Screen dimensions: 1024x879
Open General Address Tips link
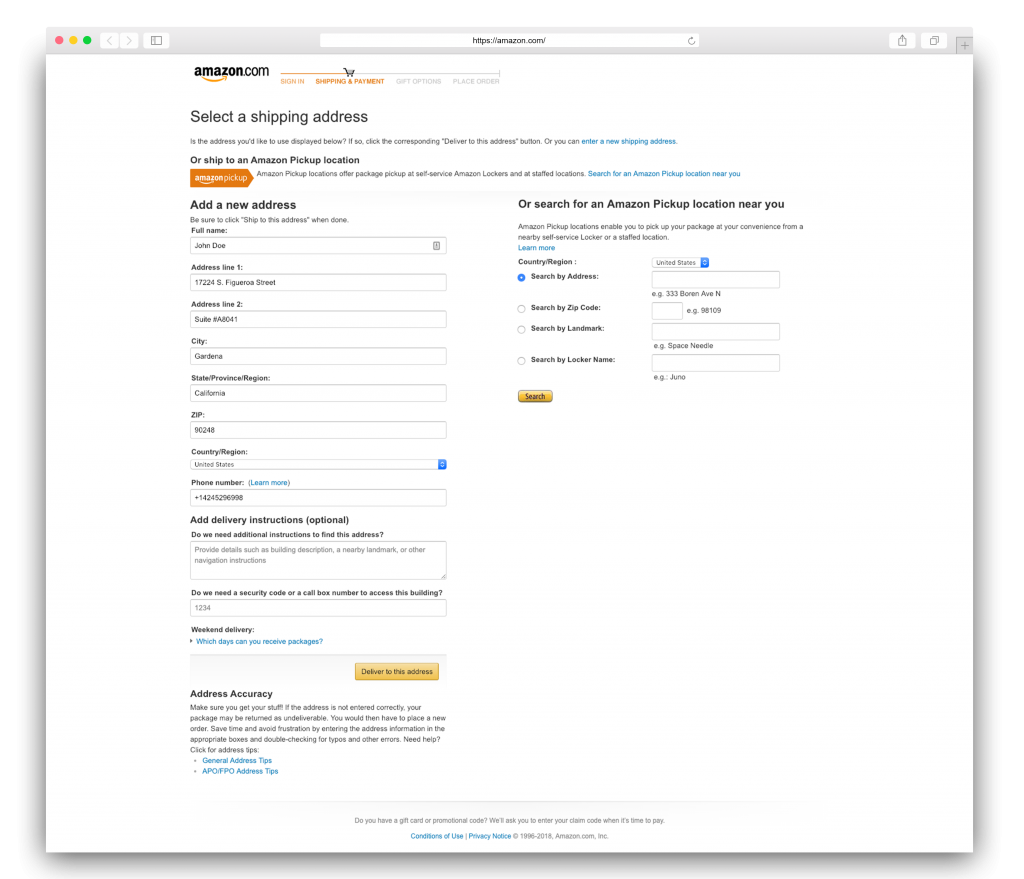tap(237, 760)
